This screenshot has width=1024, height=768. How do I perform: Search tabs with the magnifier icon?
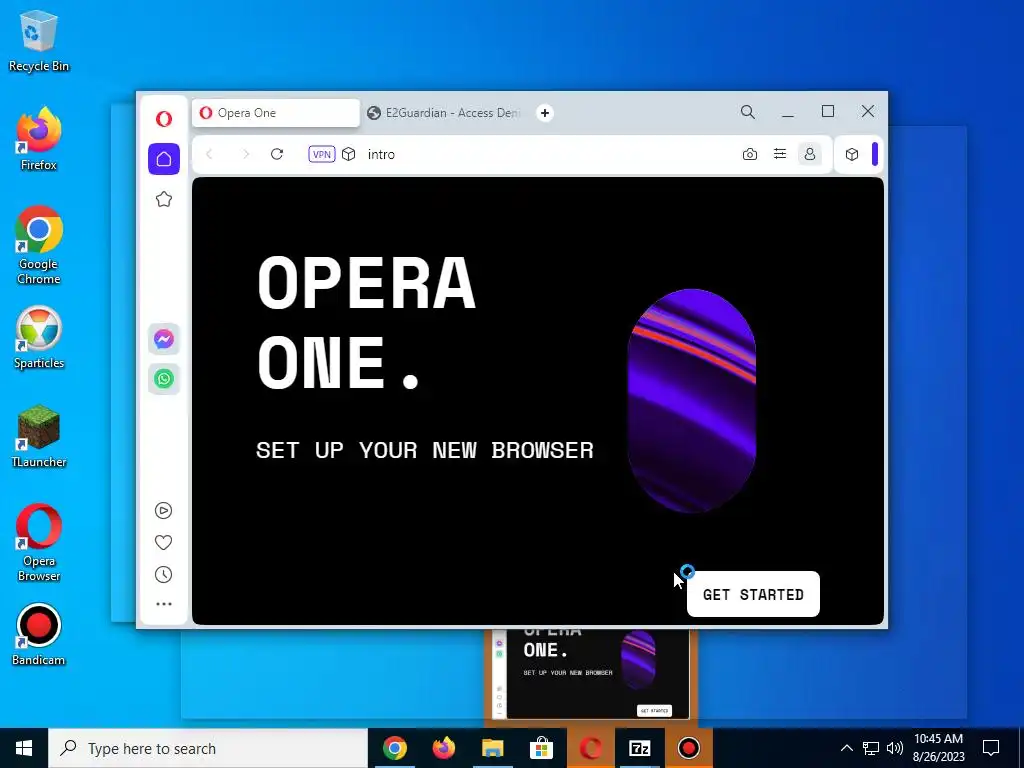pos(748,112)
